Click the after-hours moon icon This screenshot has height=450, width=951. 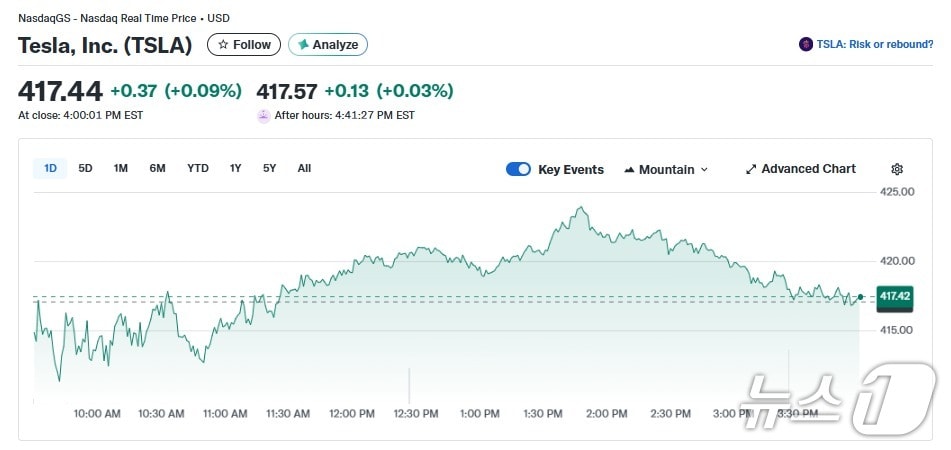tap(264, 116)
